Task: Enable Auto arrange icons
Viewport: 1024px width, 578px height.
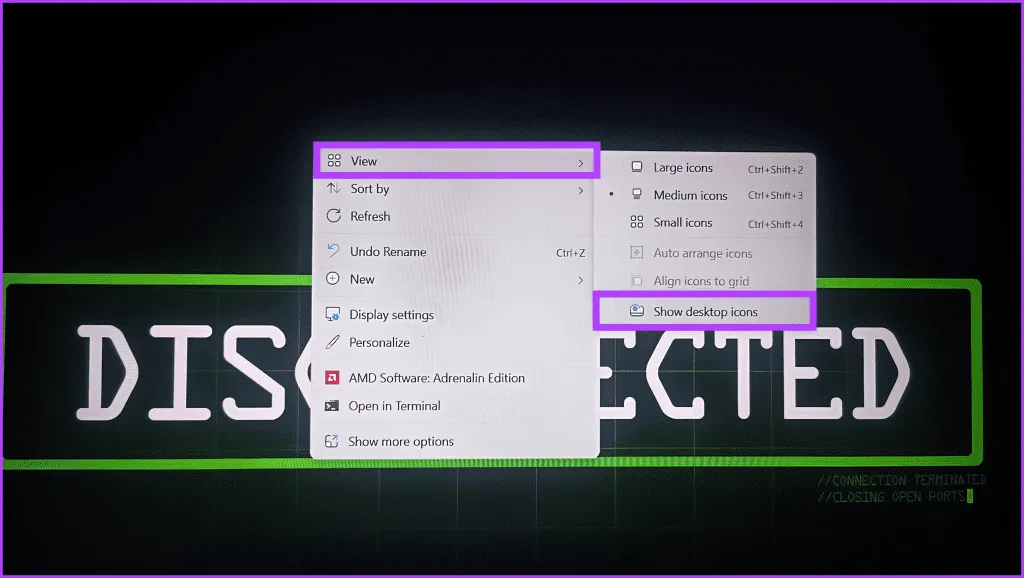Action: pos(702,254)
